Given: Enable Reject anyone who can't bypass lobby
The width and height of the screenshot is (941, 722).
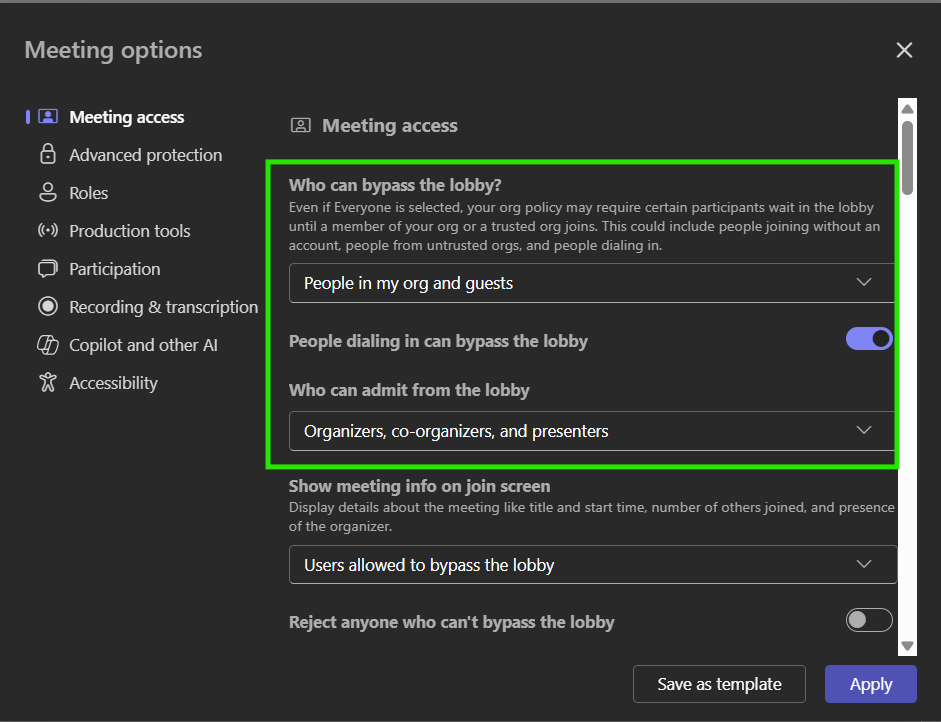Looking at the screenshot, I should click(869, 620).
